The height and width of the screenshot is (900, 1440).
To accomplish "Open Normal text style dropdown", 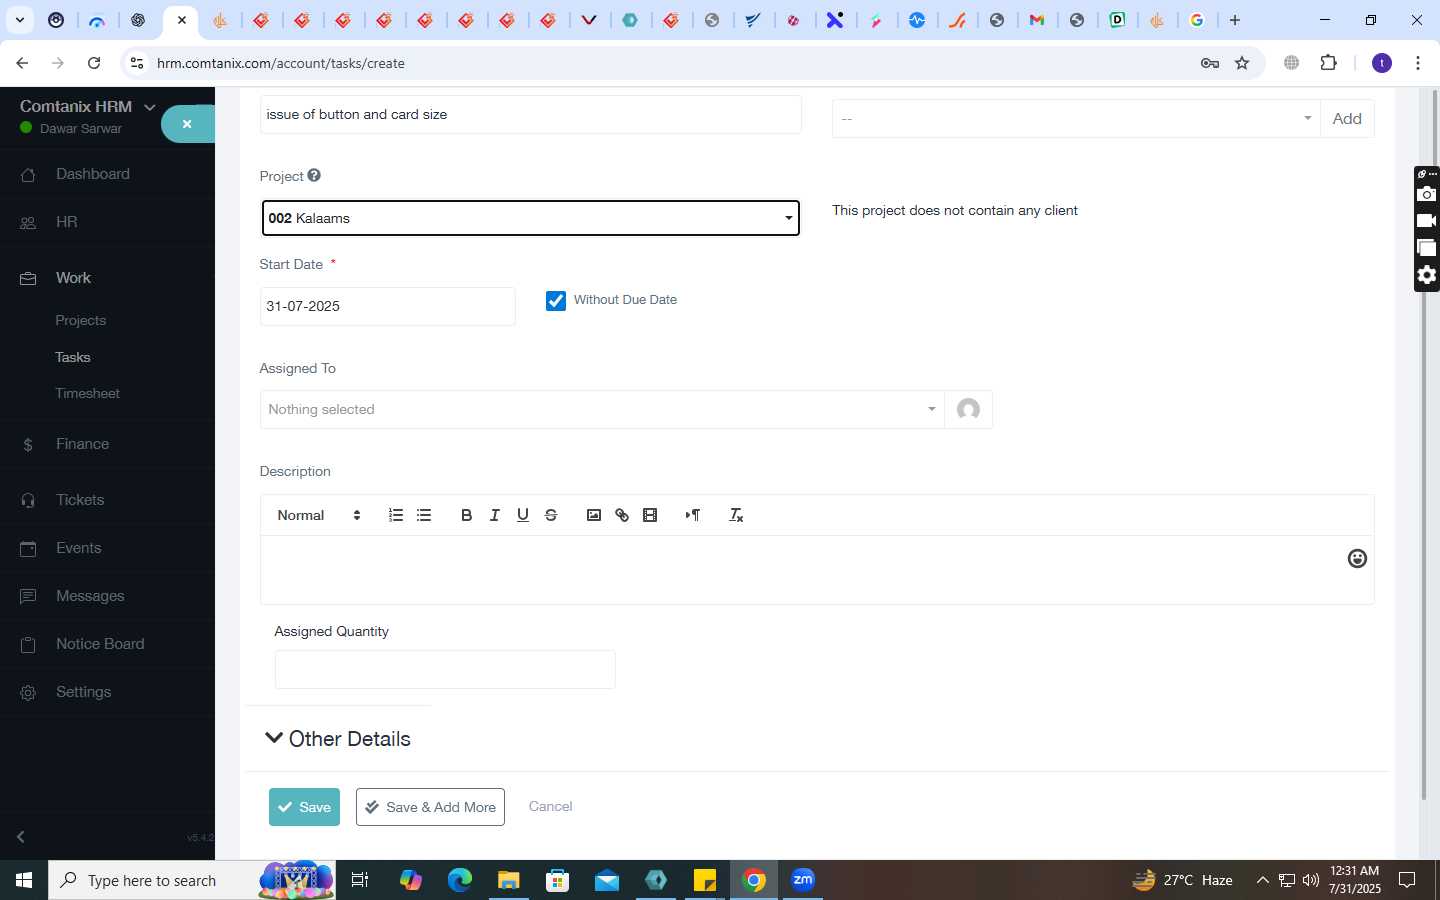I will (319, 515).
